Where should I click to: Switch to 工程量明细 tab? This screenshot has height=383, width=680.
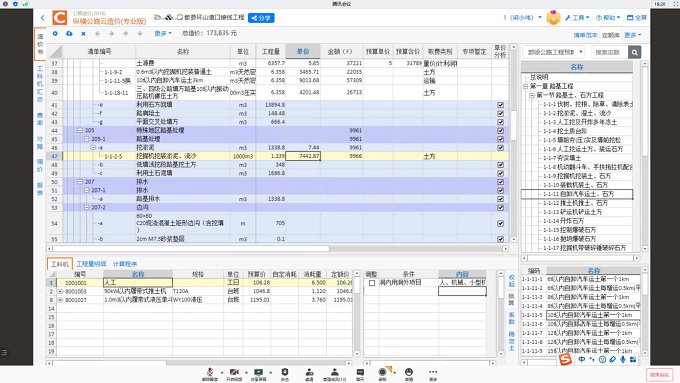pyautogui.click(x=91, y=264)
